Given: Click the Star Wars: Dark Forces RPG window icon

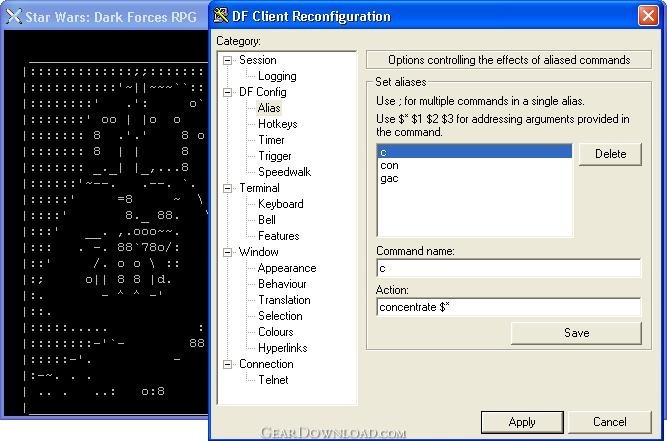Looking at the screenshot, I should (13, 17).
